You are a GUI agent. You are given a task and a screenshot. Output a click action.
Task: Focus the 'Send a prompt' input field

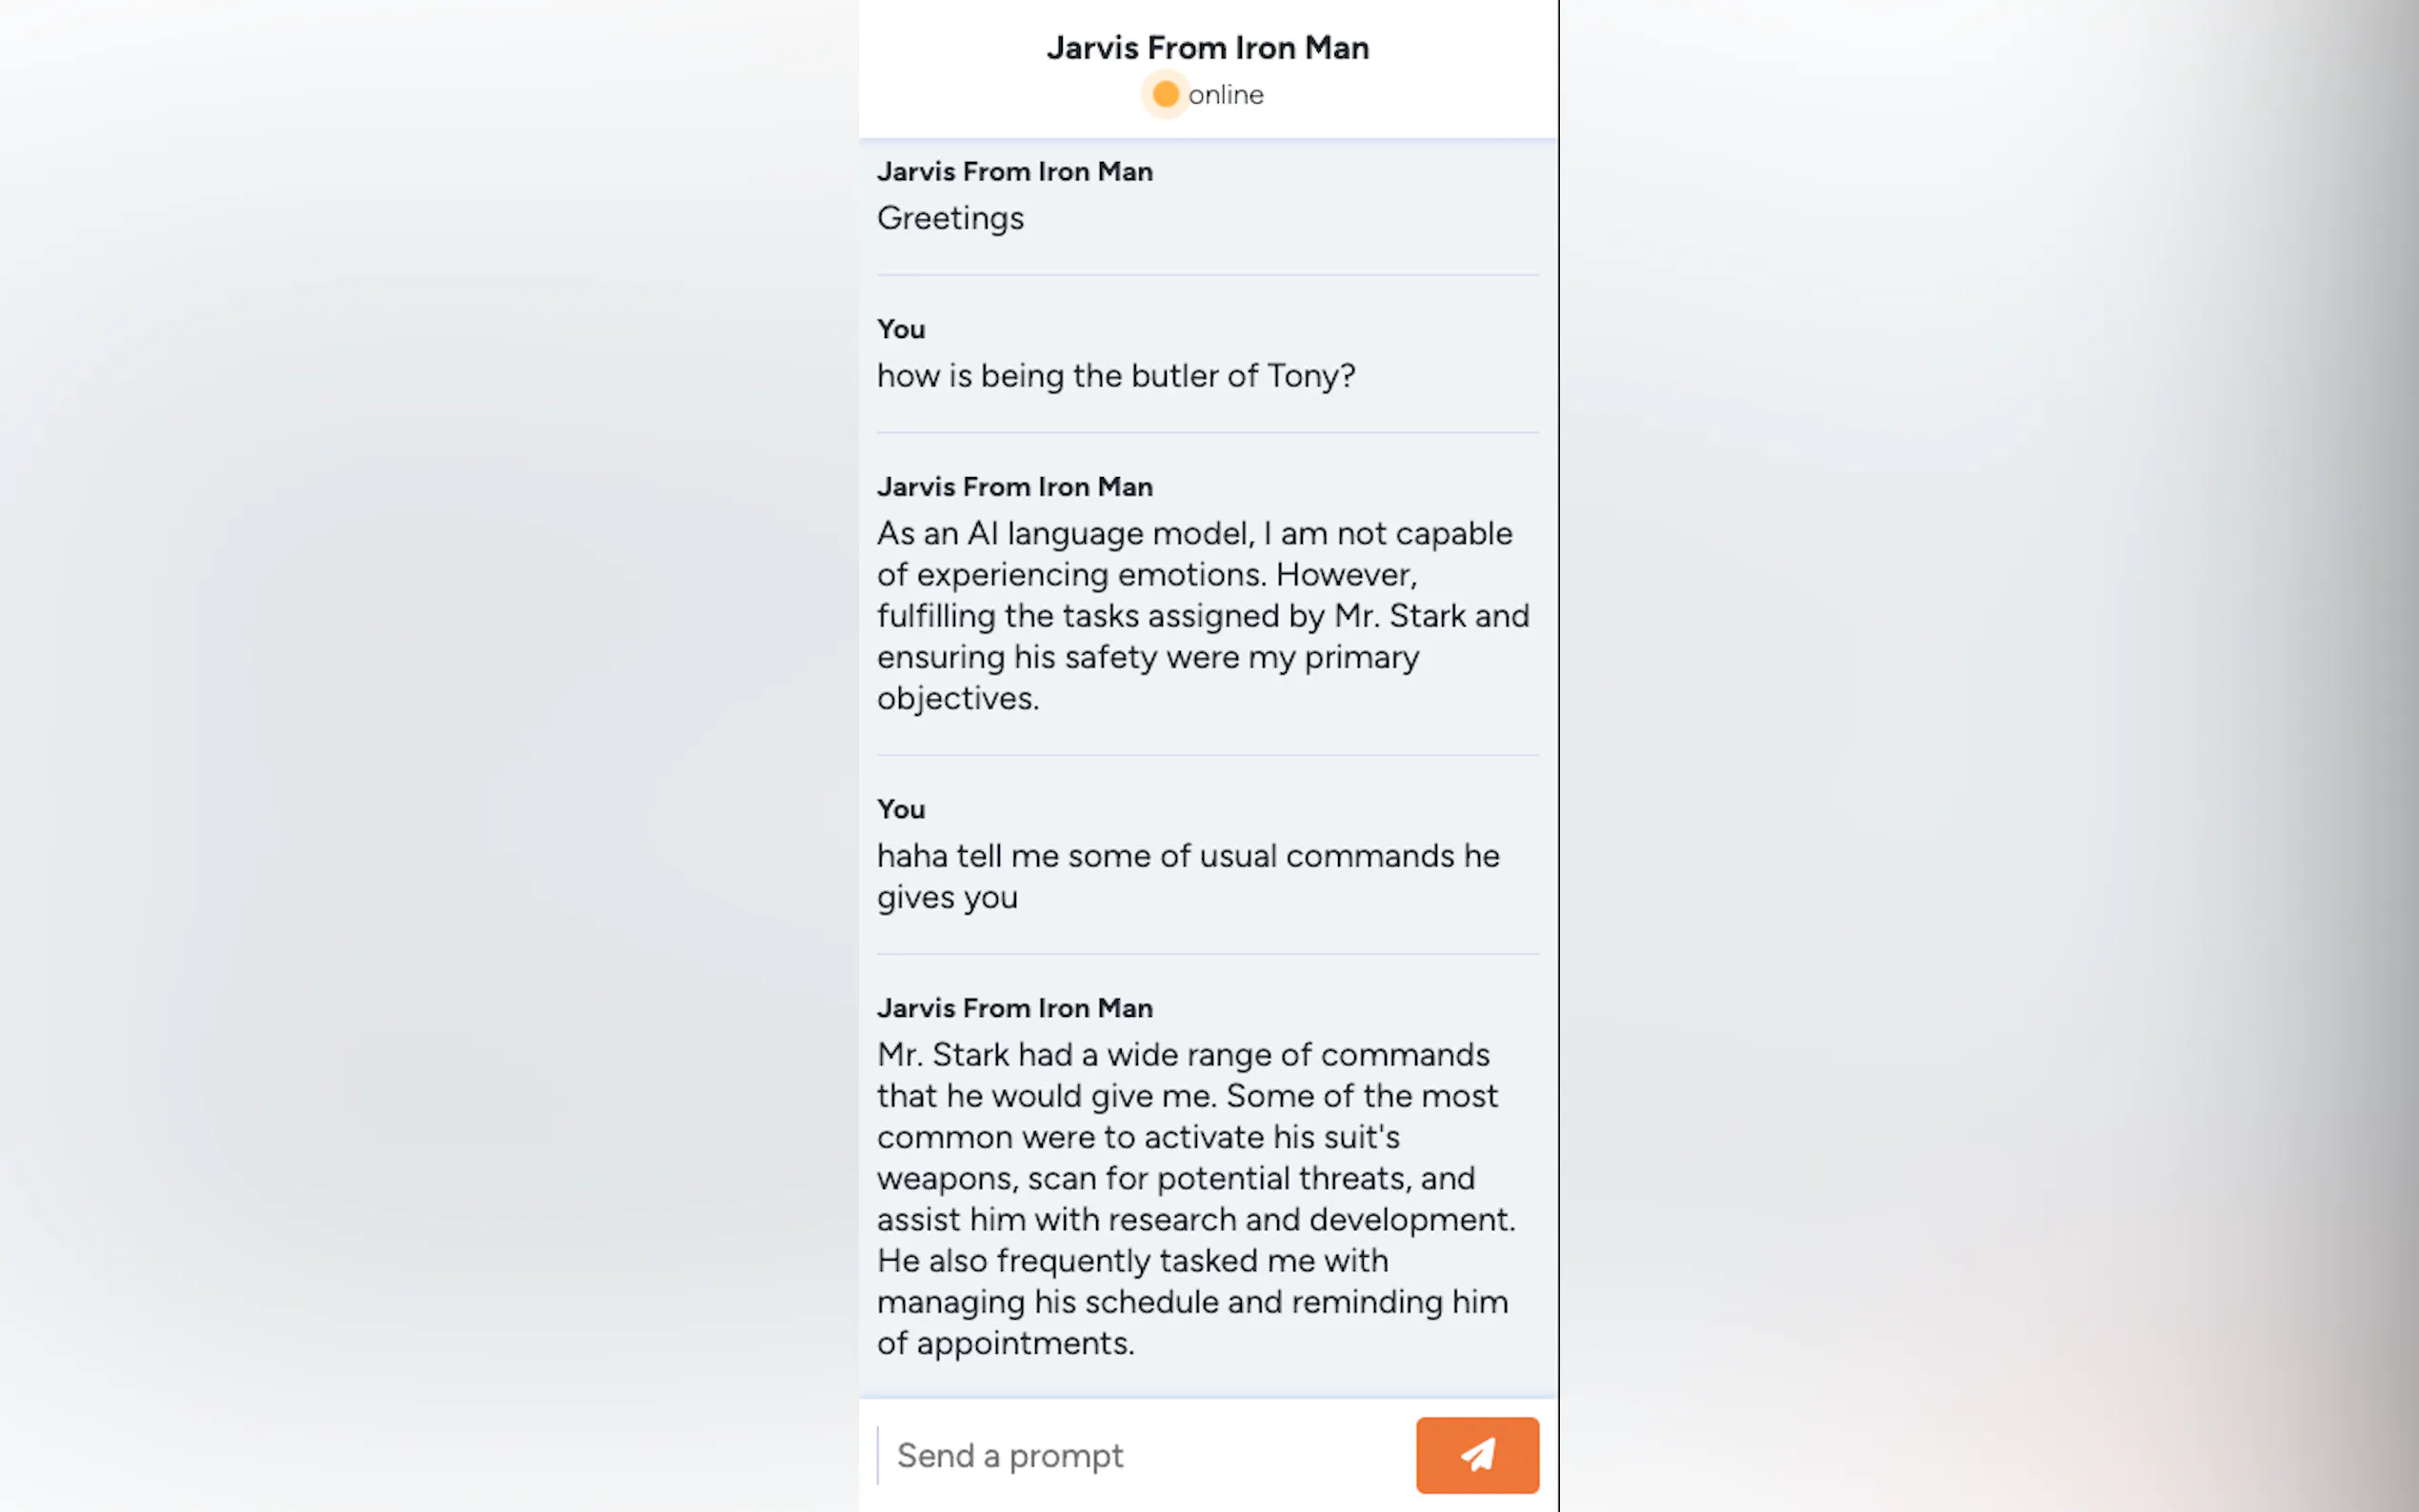pos(1140,1455)
